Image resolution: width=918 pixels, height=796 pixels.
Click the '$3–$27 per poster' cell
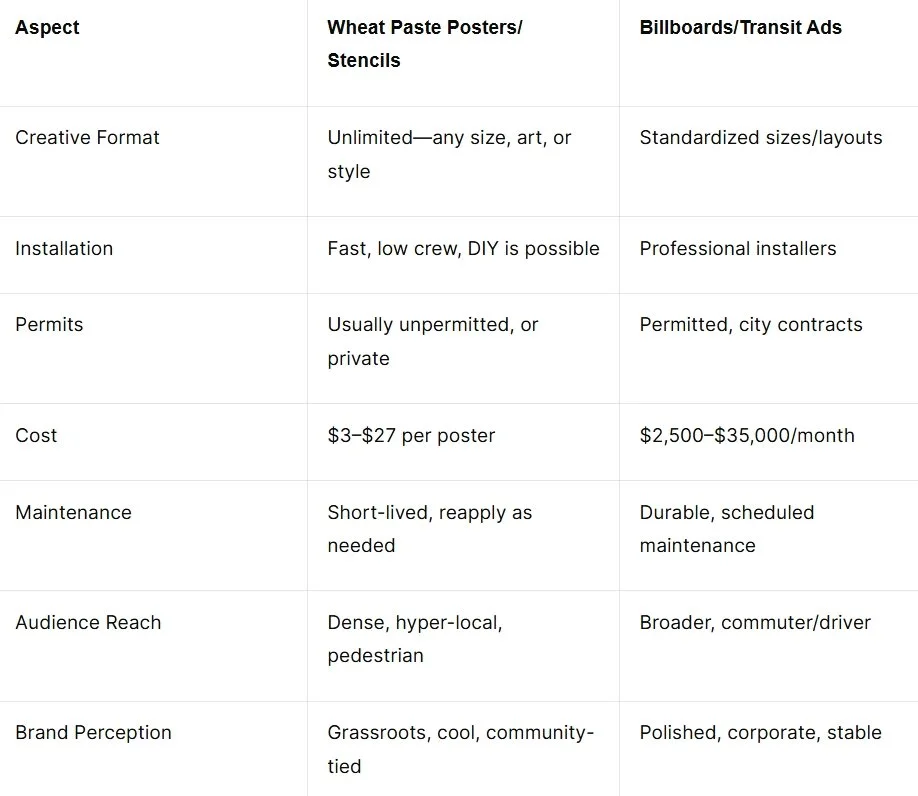[411, 435]
